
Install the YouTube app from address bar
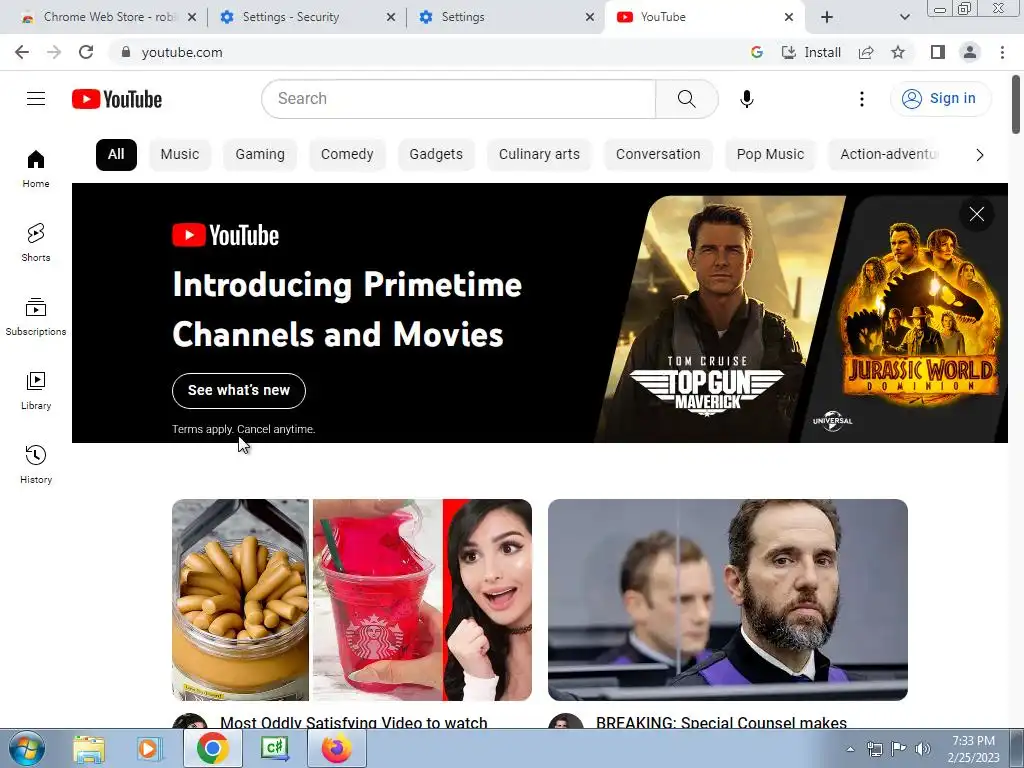click(811, 52)
